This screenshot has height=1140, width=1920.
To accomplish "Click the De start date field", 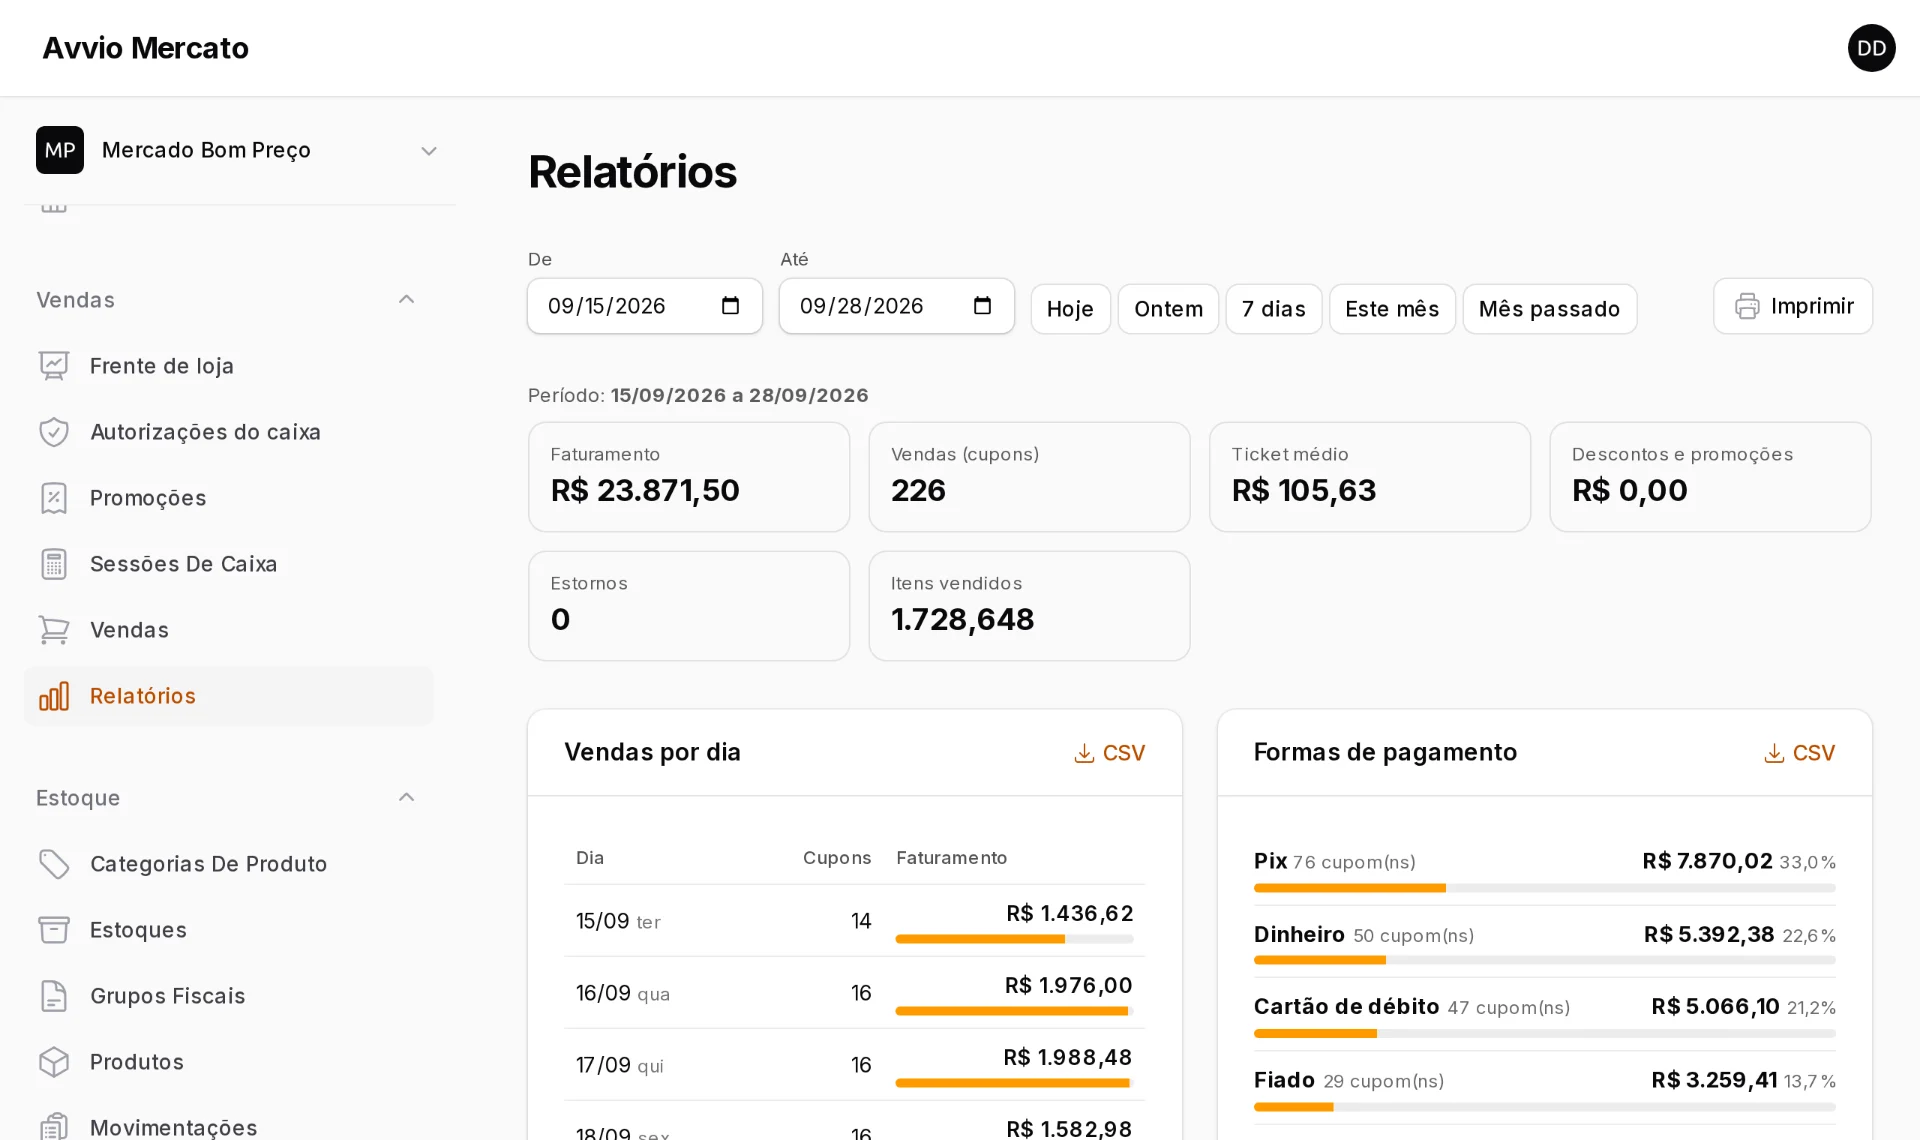I will 645,306.
